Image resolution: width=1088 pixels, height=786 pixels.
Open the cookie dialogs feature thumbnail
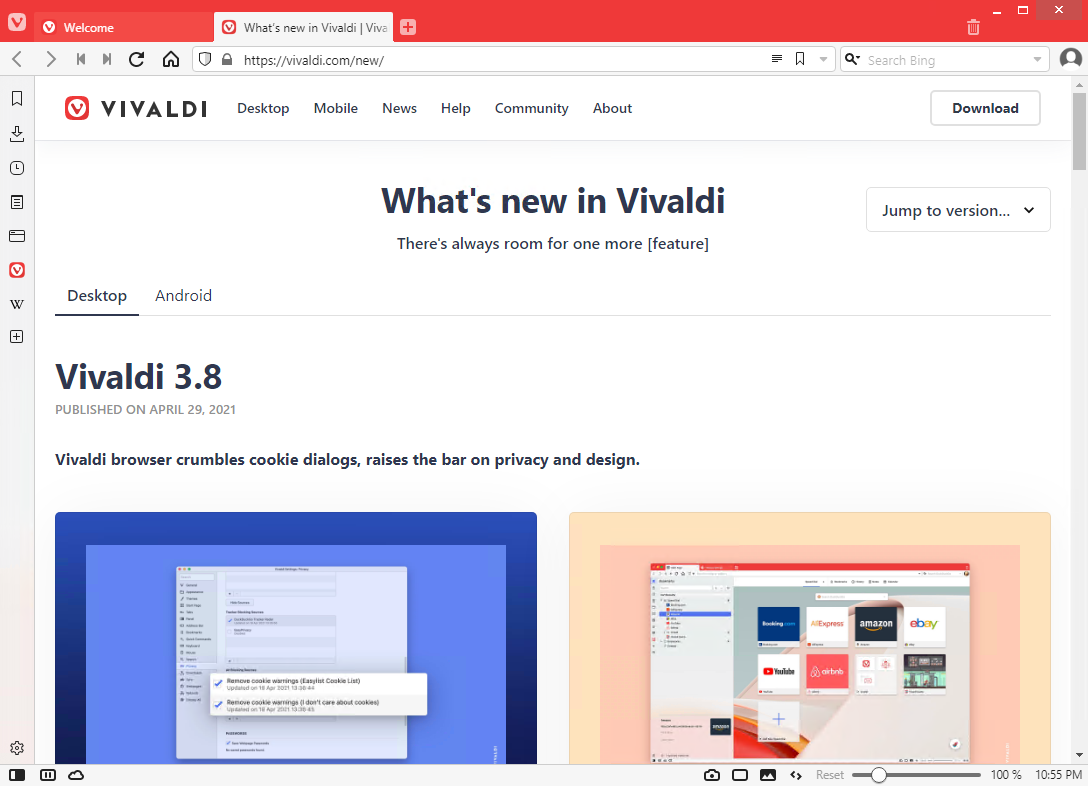(296, 638)
